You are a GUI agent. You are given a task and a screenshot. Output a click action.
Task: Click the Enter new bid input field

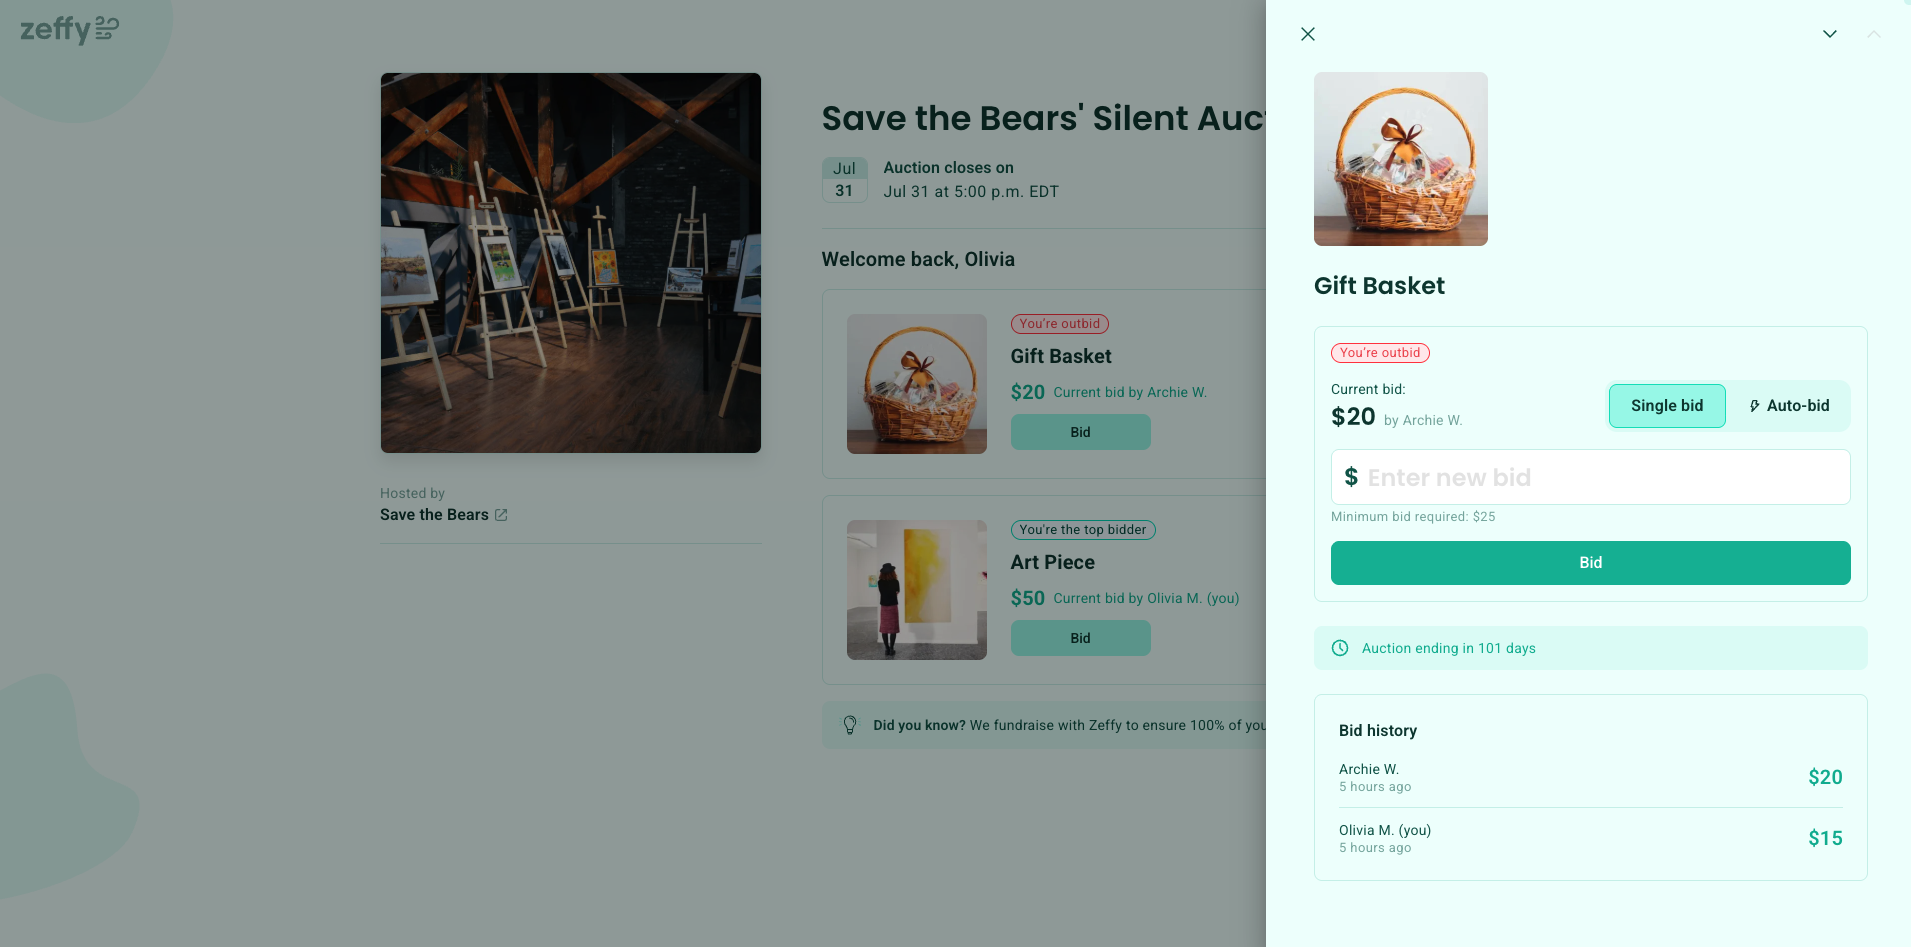[x=1590, y=477]
